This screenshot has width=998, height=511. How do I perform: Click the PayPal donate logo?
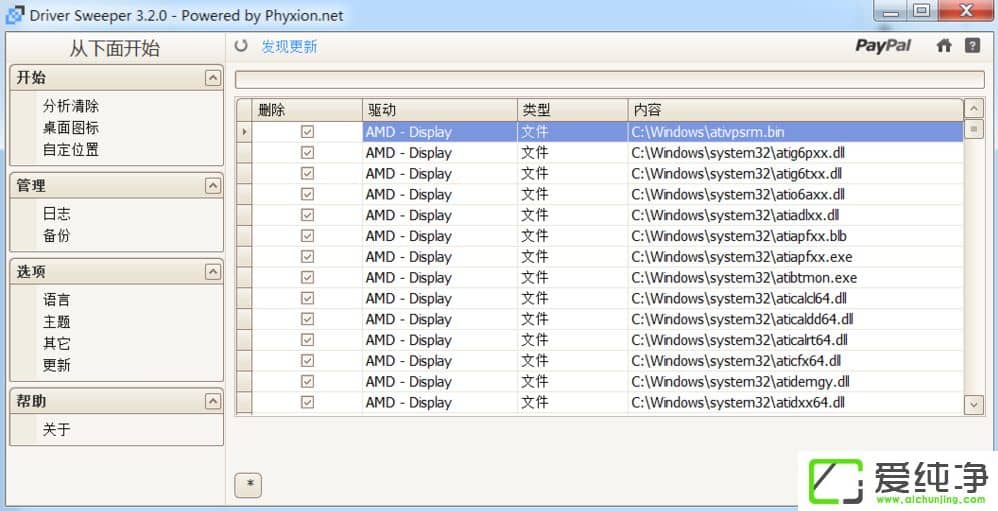click(883, 46)
